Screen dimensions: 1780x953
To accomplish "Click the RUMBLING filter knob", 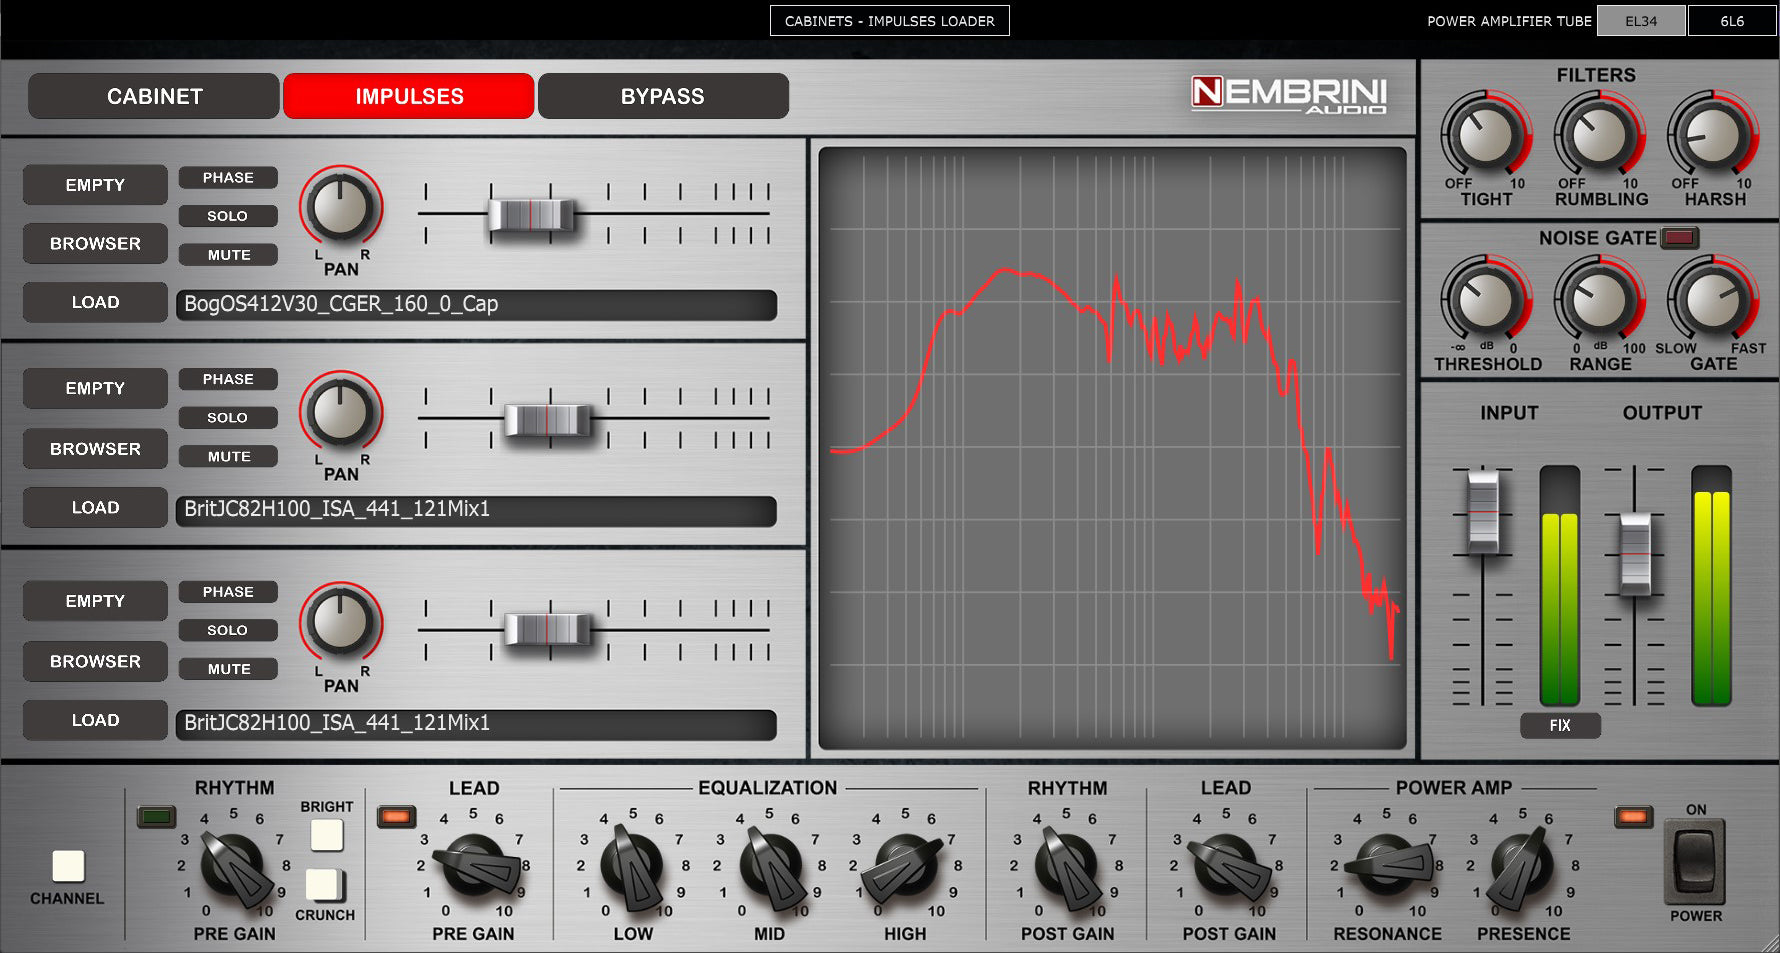I will tap(1599, 135).
